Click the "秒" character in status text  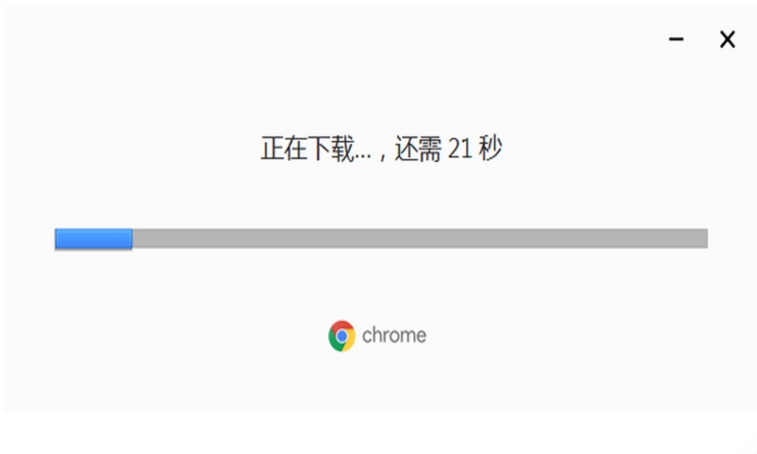(x=491, y=148)
